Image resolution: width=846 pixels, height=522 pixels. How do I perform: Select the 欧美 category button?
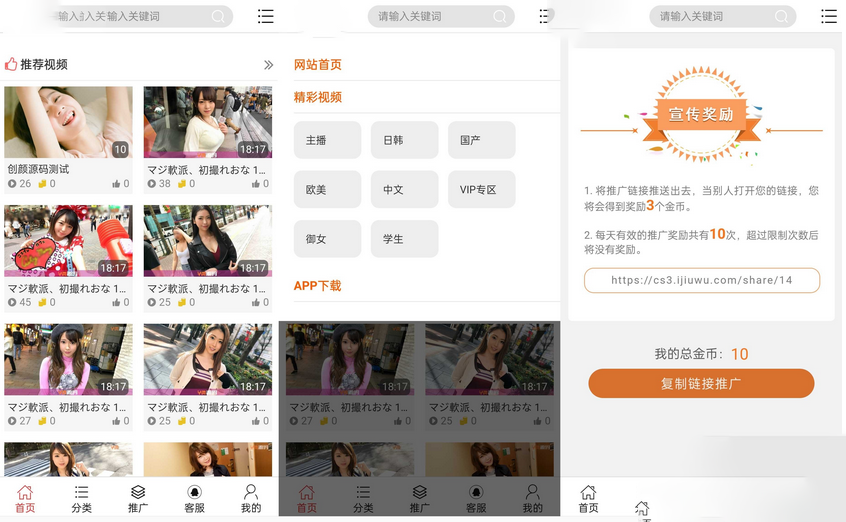328,189
